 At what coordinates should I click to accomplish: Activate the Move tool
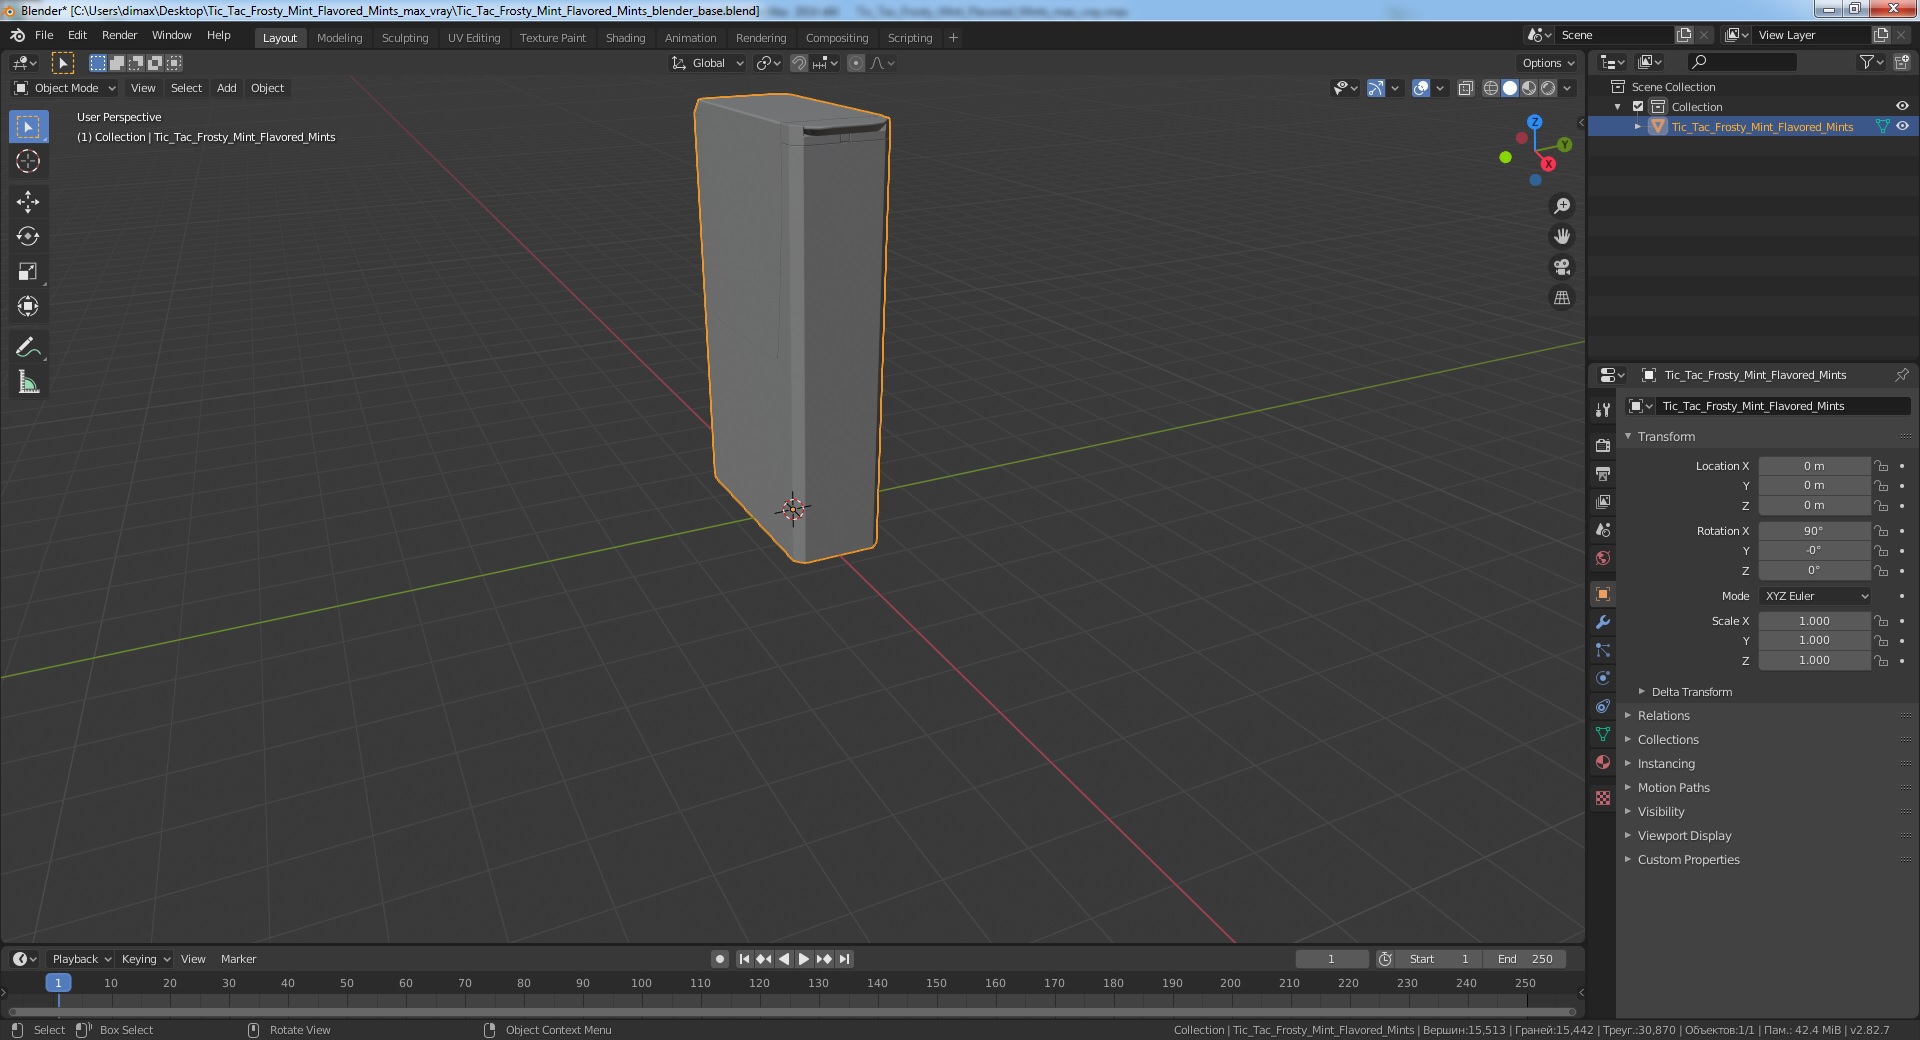click(x=28, y=202)
